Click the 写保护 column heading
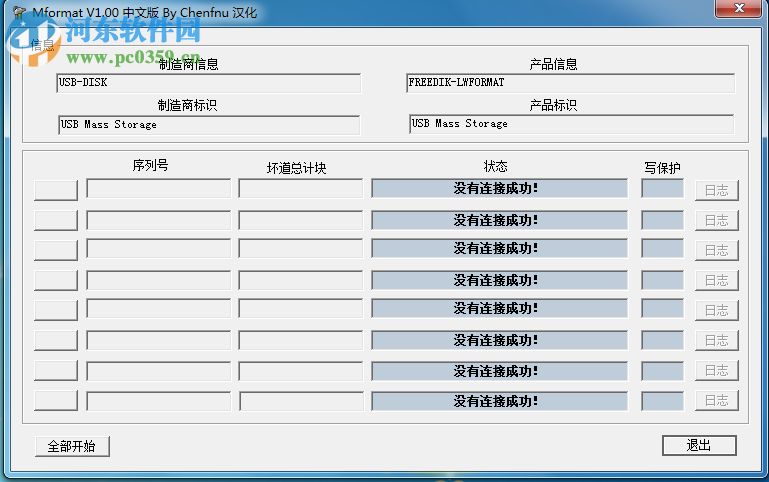Viewport: 769px width, 482px height. click(662, 168)
